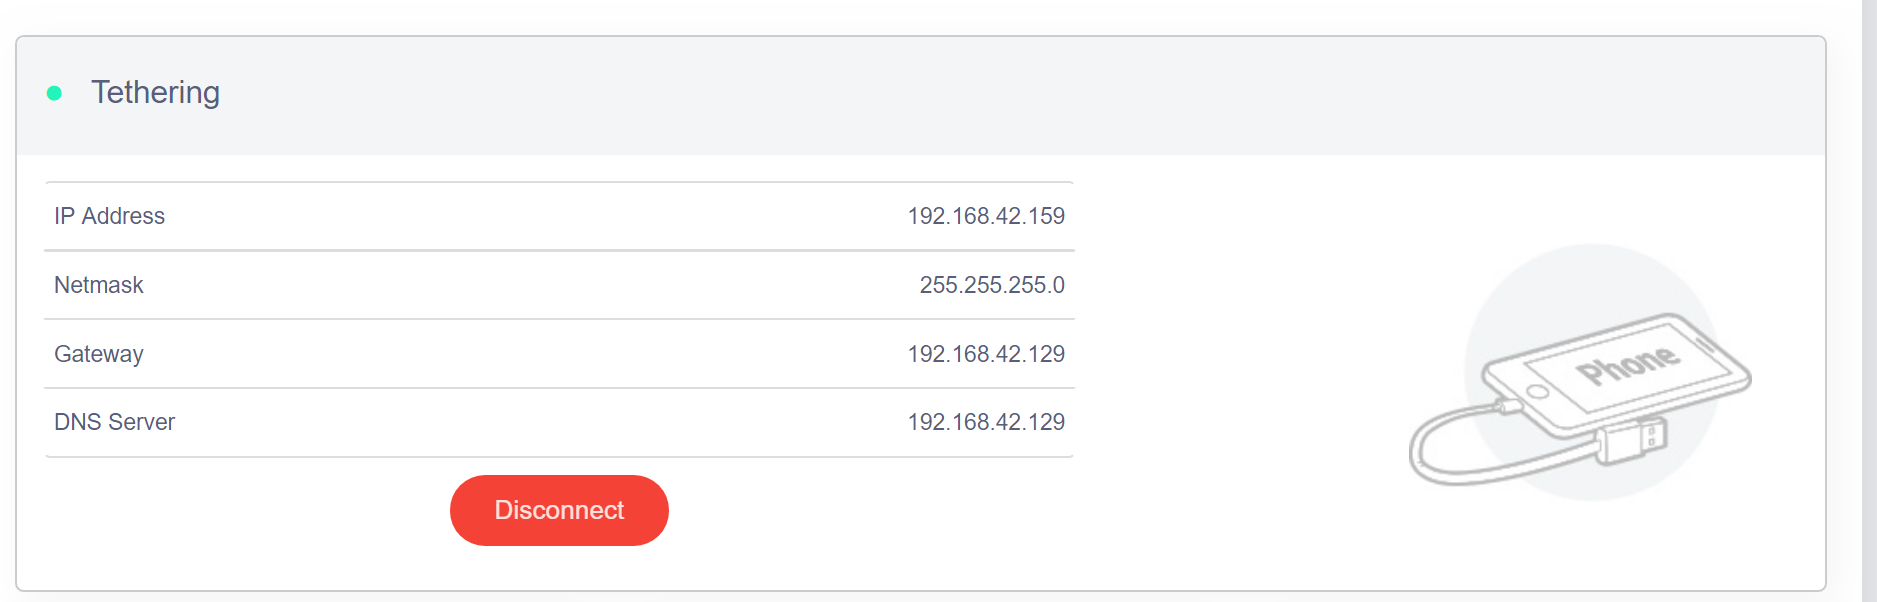Click the vertical scrollbar on the right edge
This screenshot has width=1877, height=602.
[1868, 300]
